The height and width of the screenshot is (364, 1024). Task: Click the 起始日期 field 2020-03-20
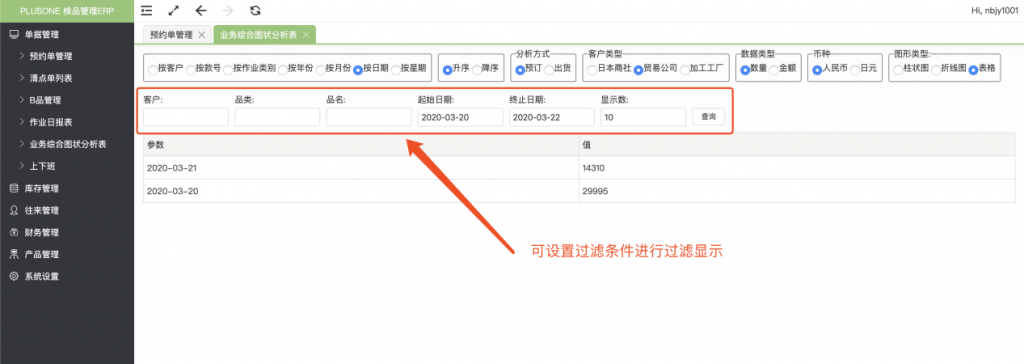(x=460, y=117)
